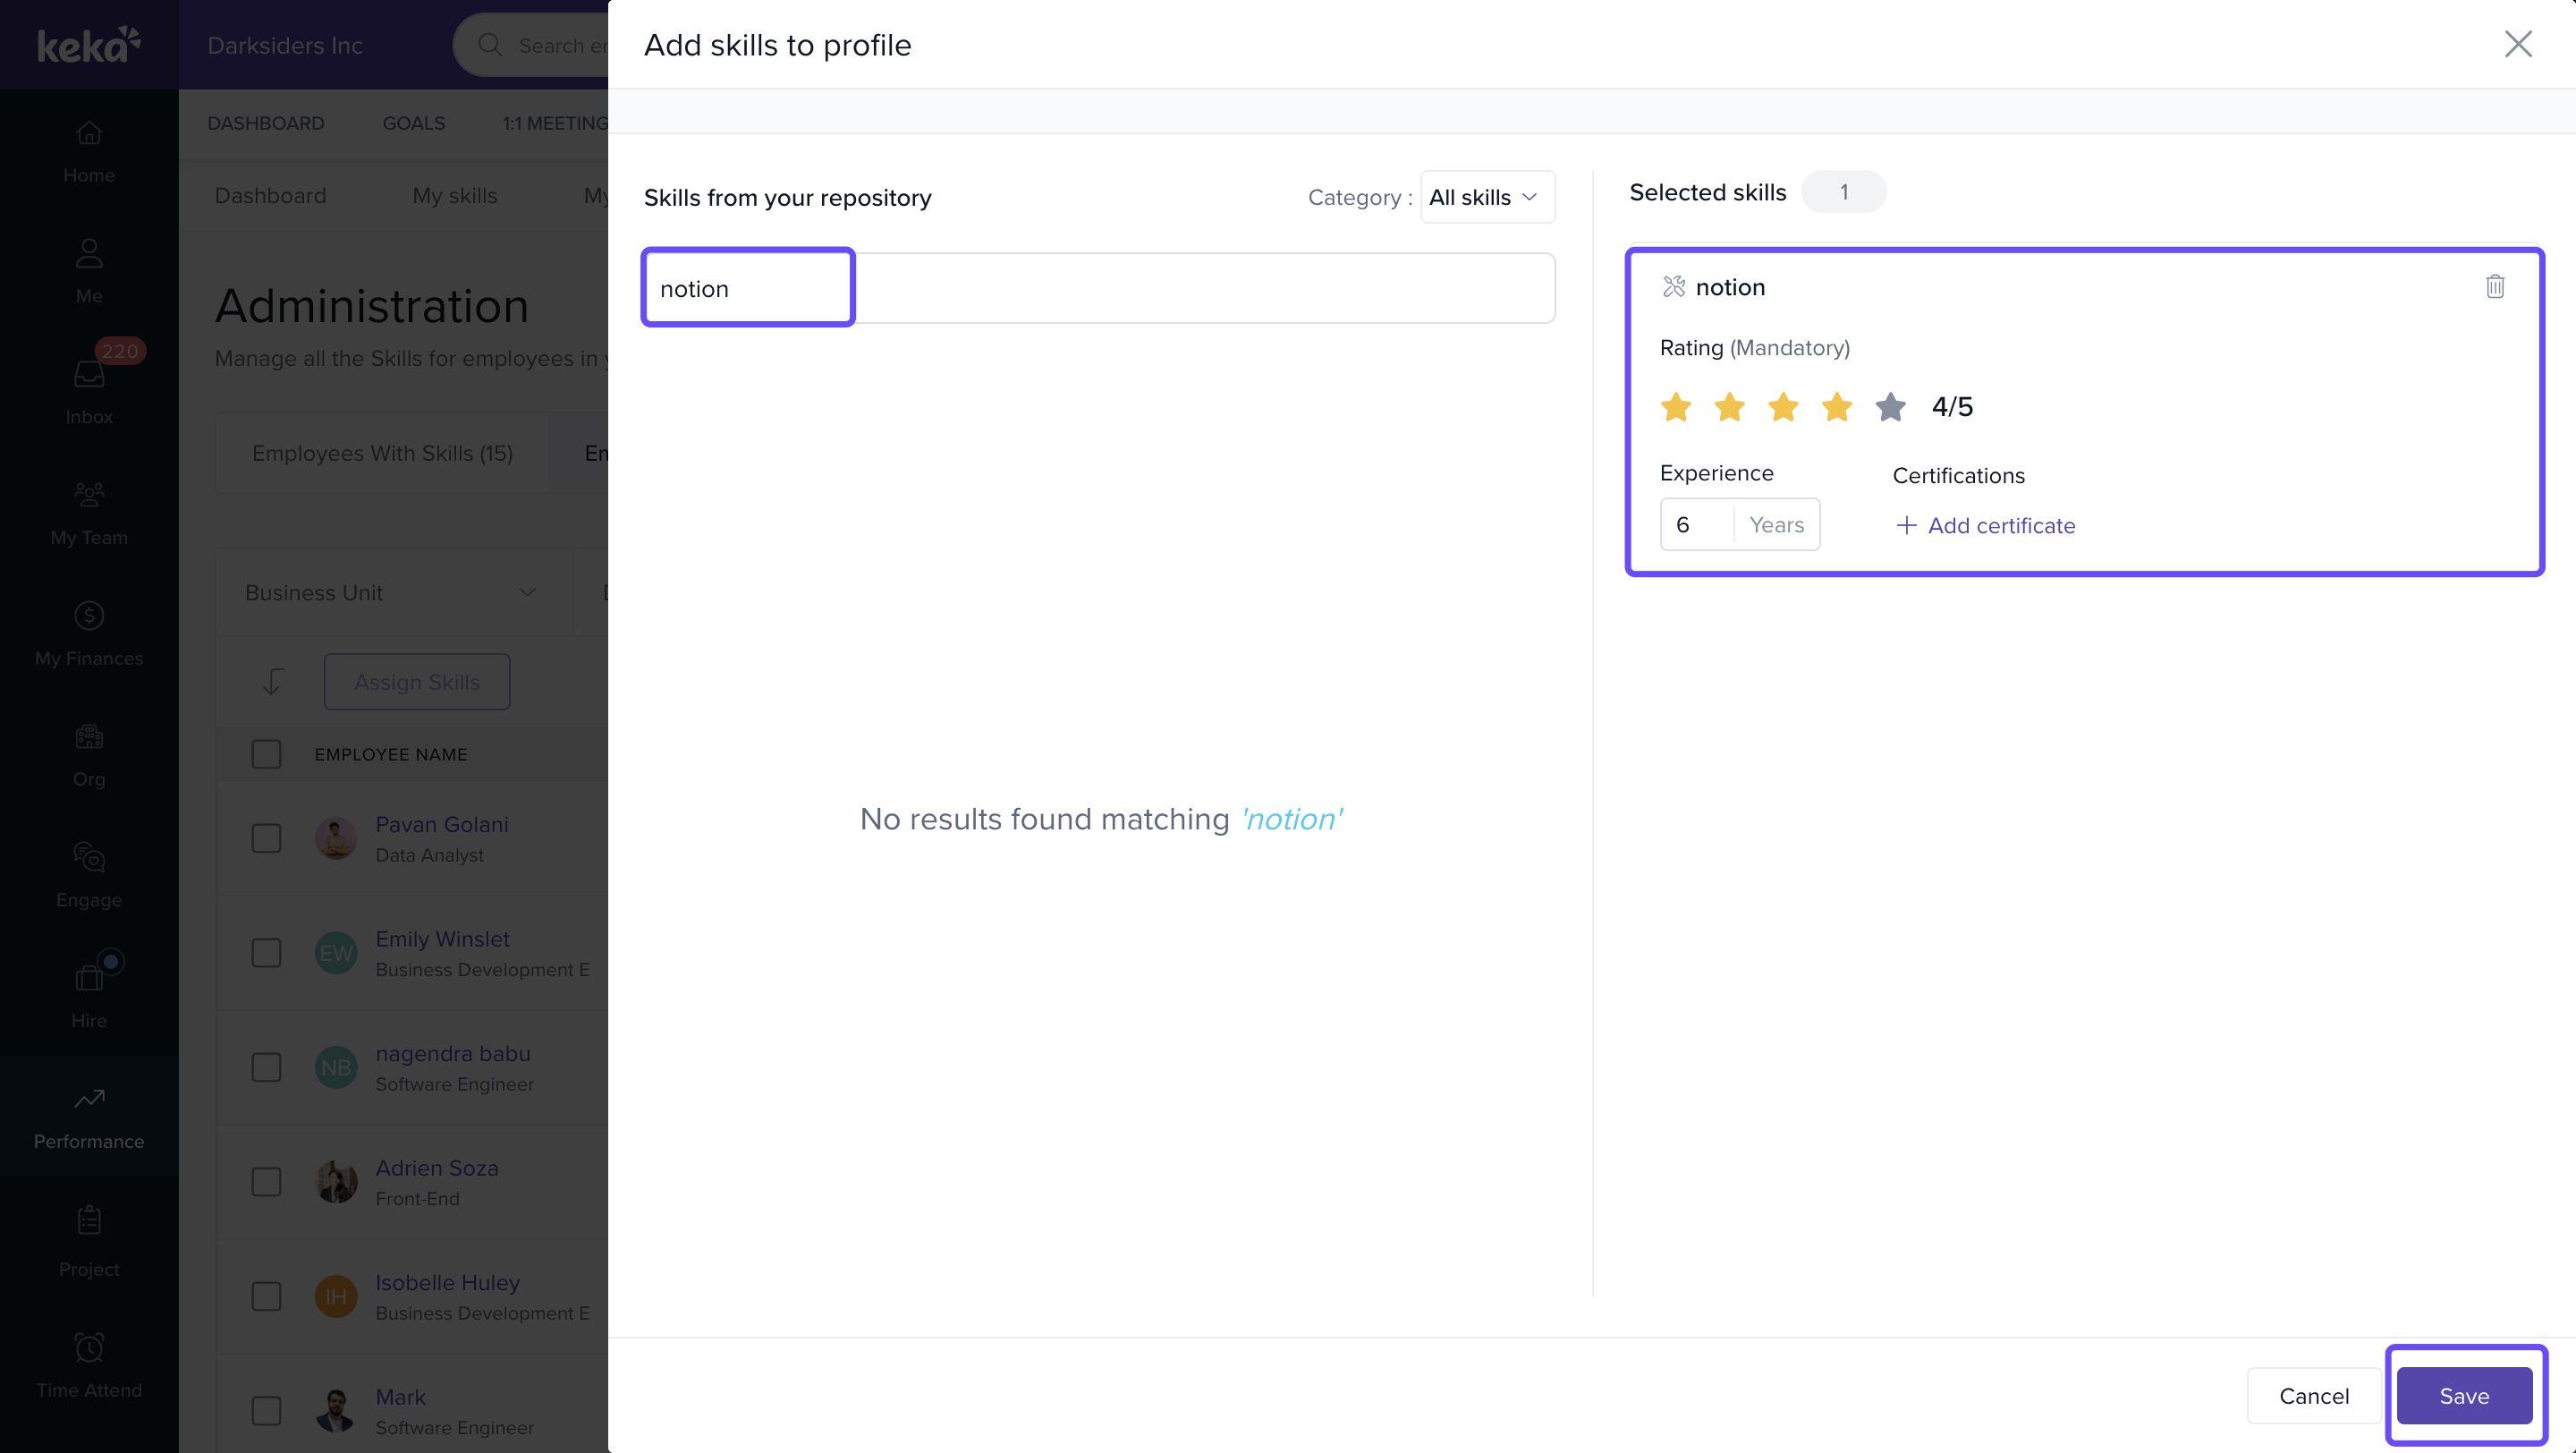Image resolution: width=2576 pixels, height=1453 pixels.
Task: Select Emily Winslet's row checkbox
Action: 266,952
